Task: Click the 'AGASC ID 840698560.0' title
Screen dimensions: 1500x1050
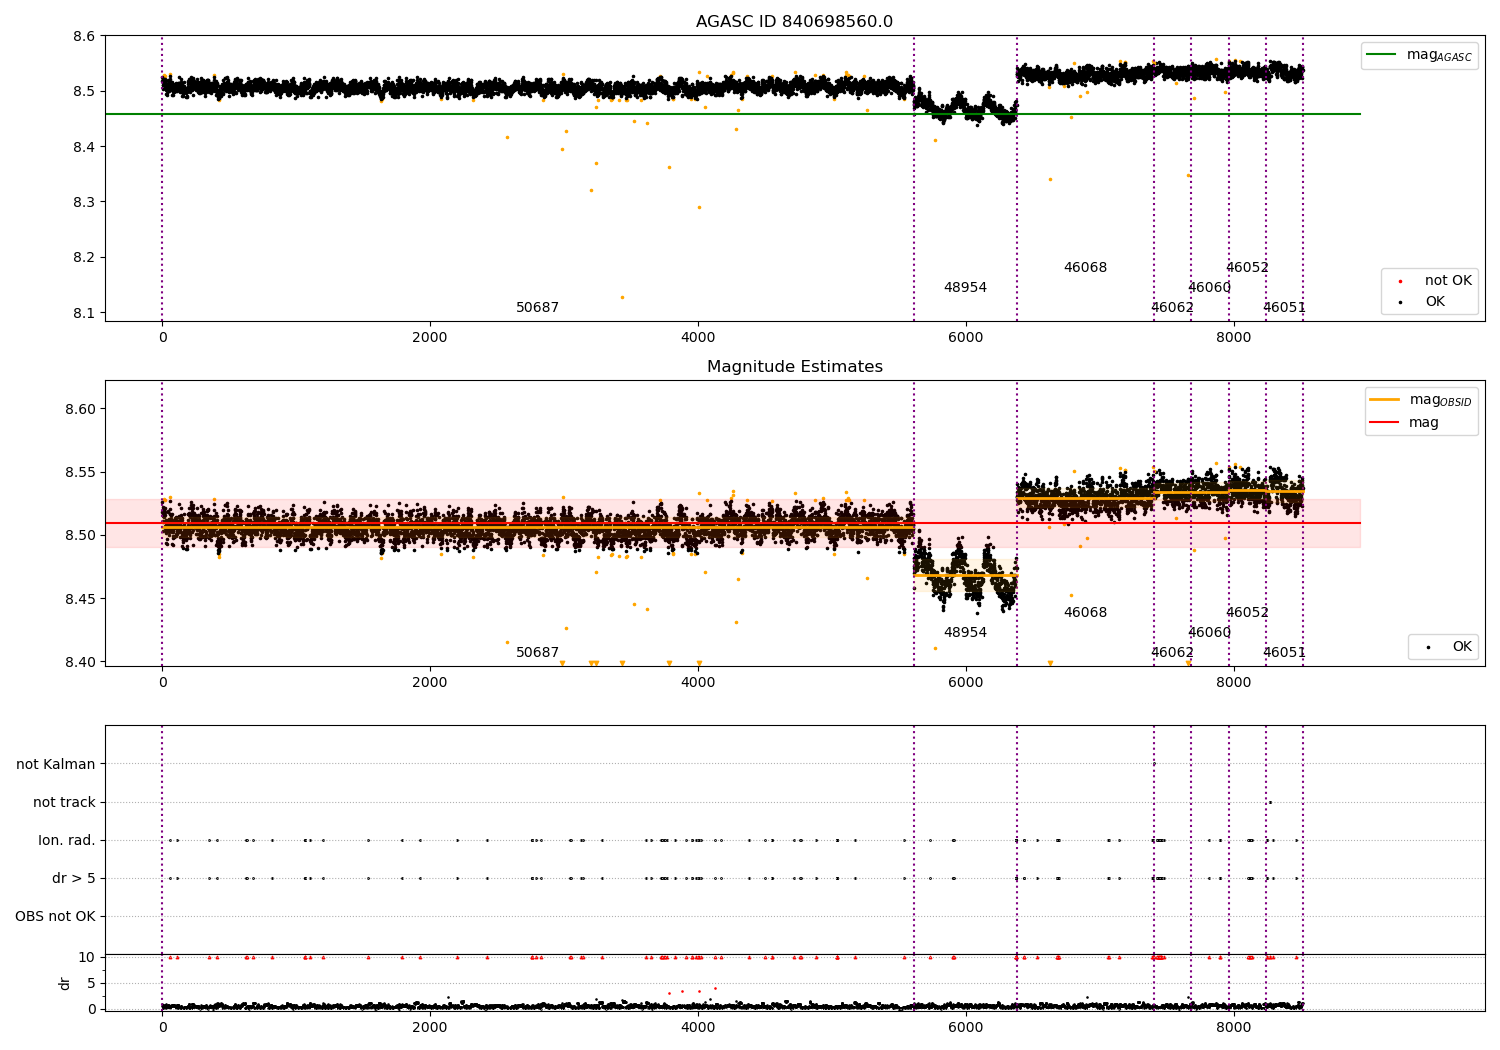Action: pyautogui.click(x=795, y=22)
